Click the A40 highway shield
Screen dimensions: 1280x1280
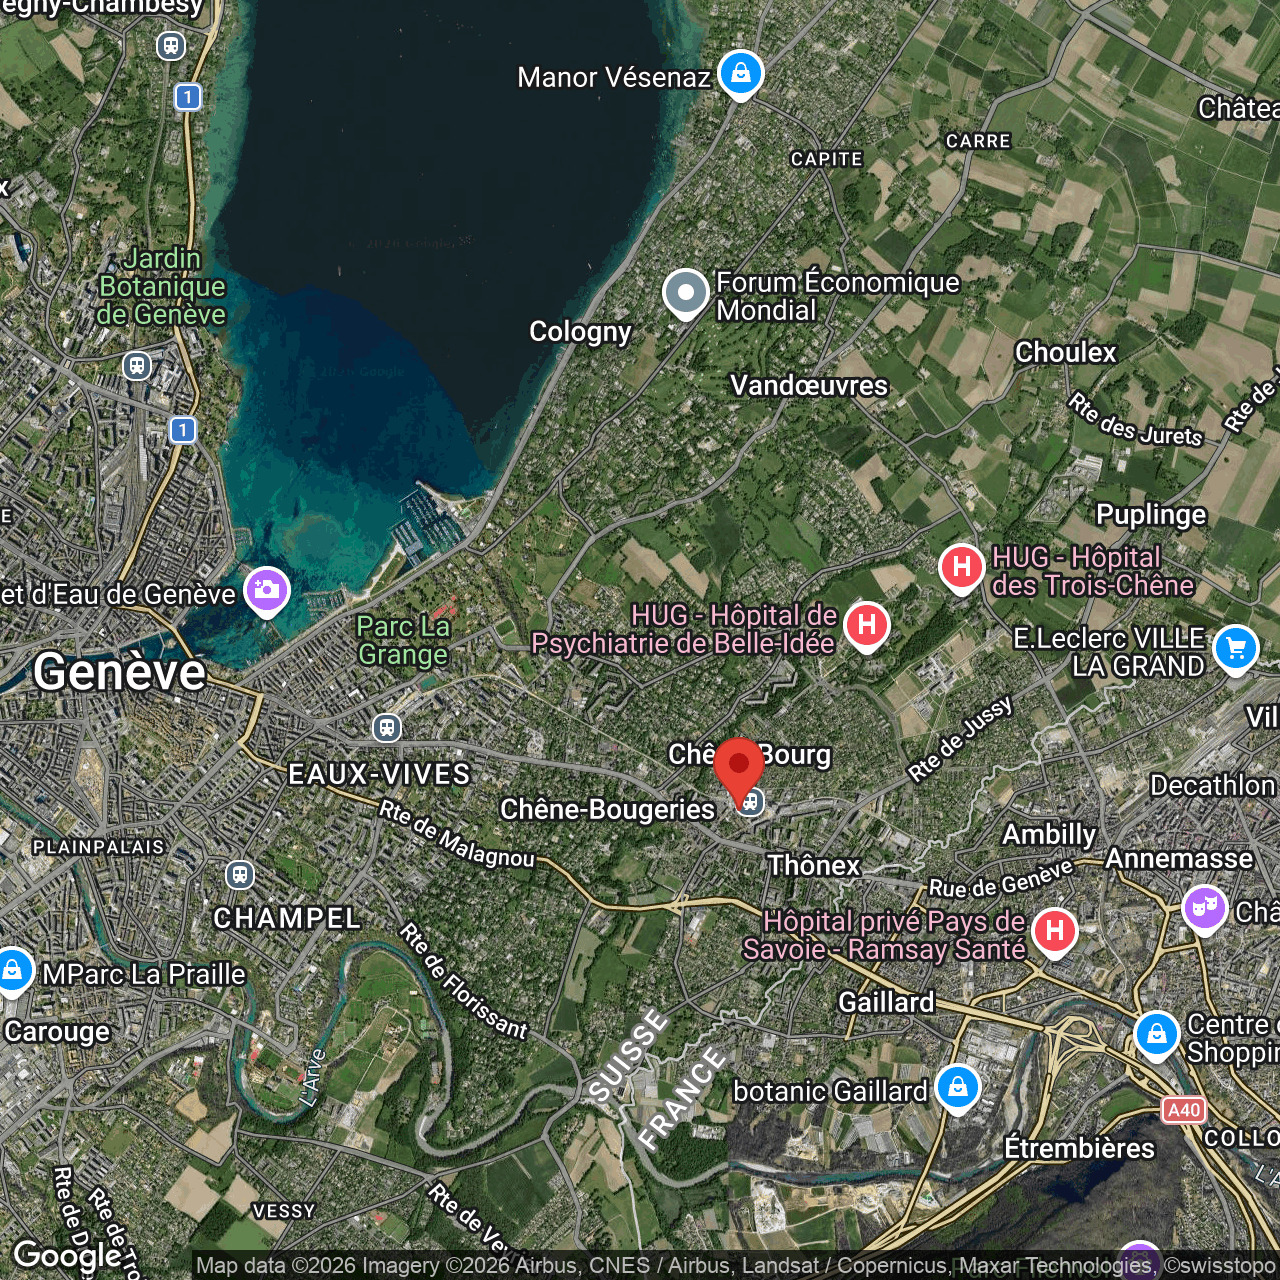point(1184,1110)
